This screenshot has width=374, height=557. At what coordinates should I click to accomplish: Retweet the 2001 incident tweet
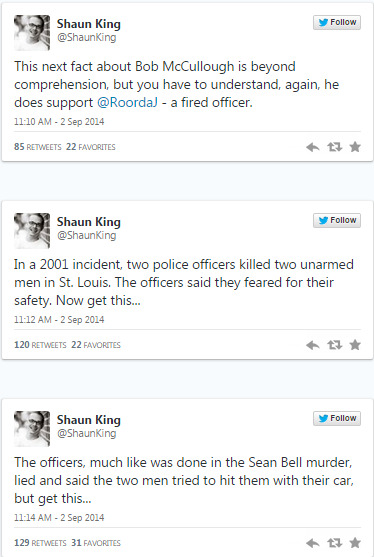[335, 345]
